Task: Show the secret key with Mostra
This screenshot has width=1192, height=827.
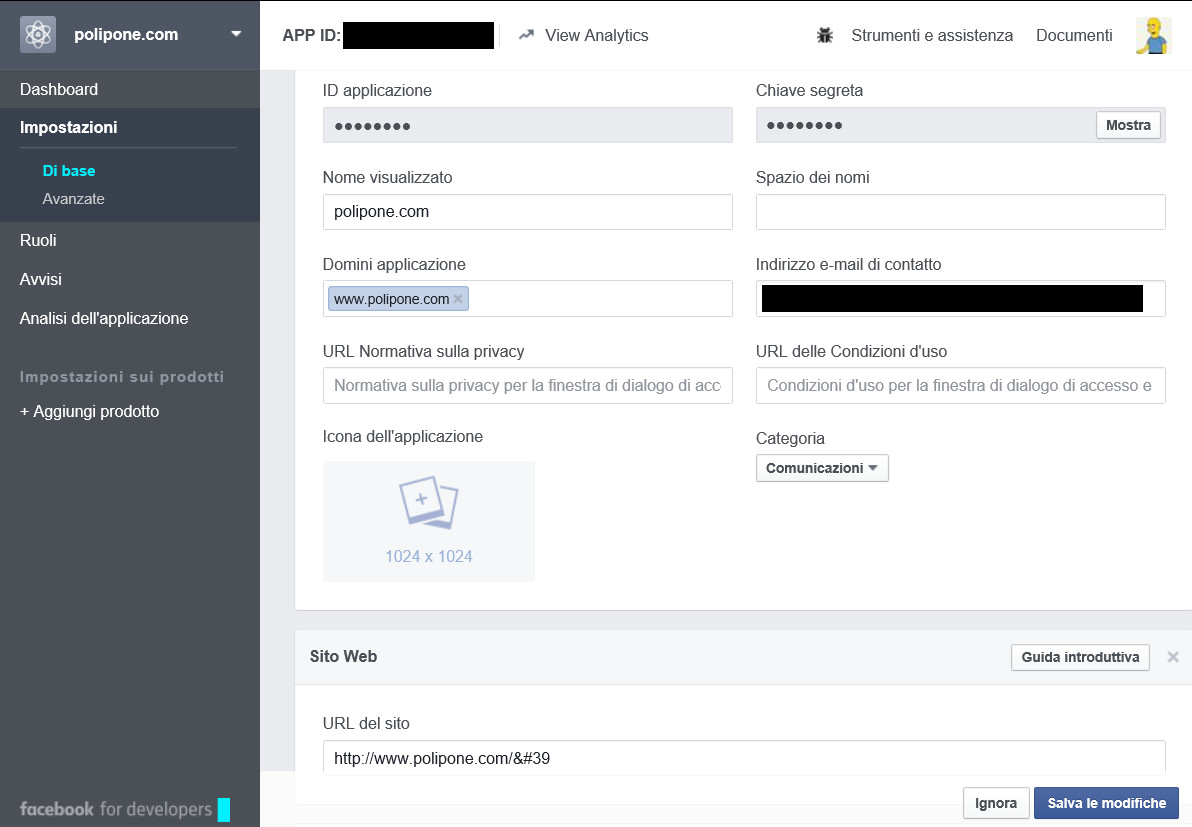Action: tap(1128, 125)
